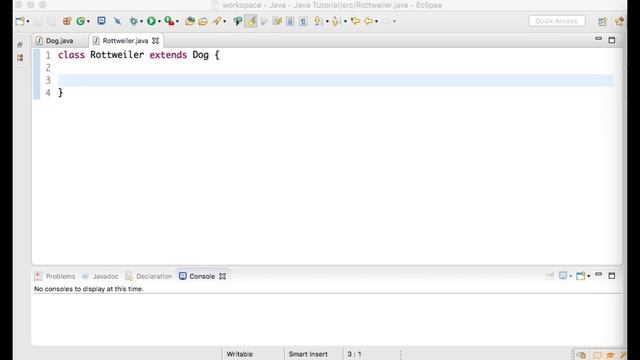Screen dimensions: 640x360
Task: Click the restore view icon in left trim
Action: [x=20, y=45]
